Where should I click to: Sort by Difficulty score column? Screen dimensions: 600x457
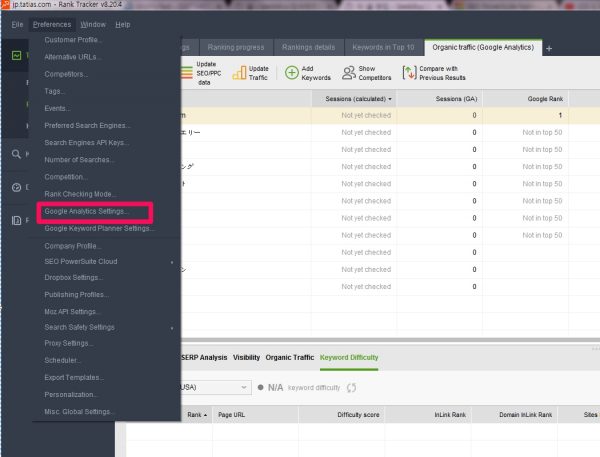point(341,415)
